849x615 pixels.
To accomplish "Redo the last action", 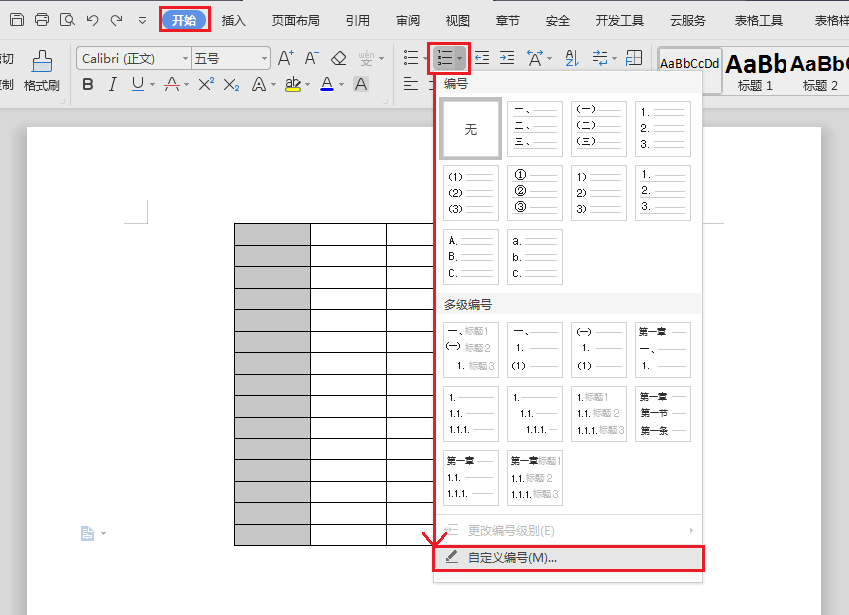I will click(x=116, y=21).
